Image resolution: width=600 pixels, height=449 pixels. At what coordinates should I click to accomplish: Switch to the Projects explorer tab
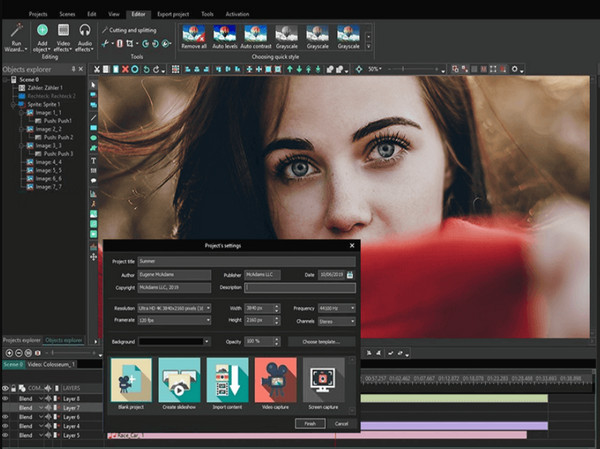pyautogui.click(x=21, y=340)
